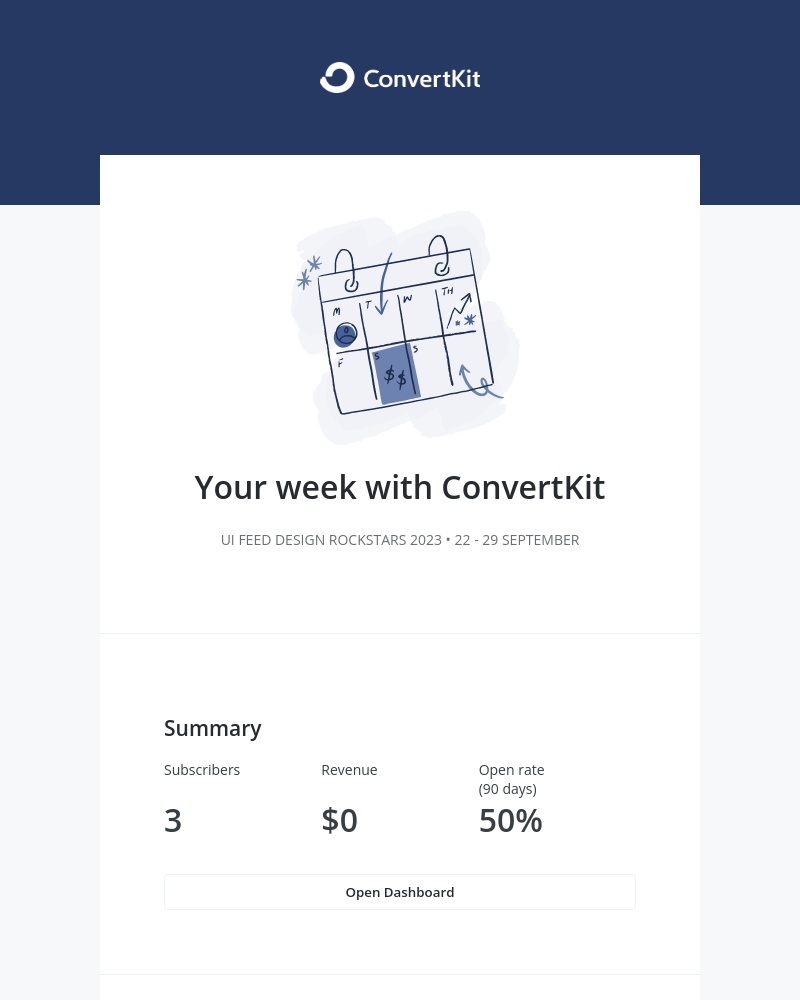Select the ConvertKit wordmark in the header
Viewport: 800px width, 1000px height.
(420, 77)
